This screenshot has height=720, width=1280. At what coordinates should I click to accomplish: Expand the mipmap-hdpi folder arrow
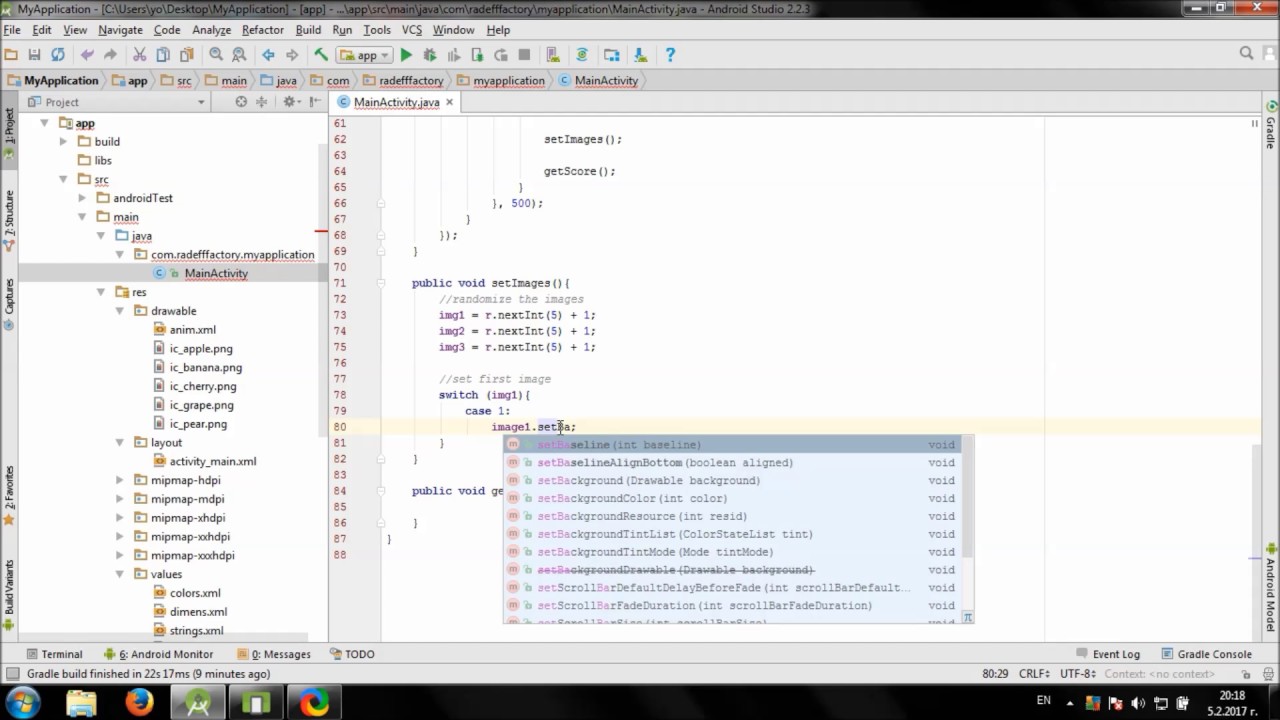[119, 480]
